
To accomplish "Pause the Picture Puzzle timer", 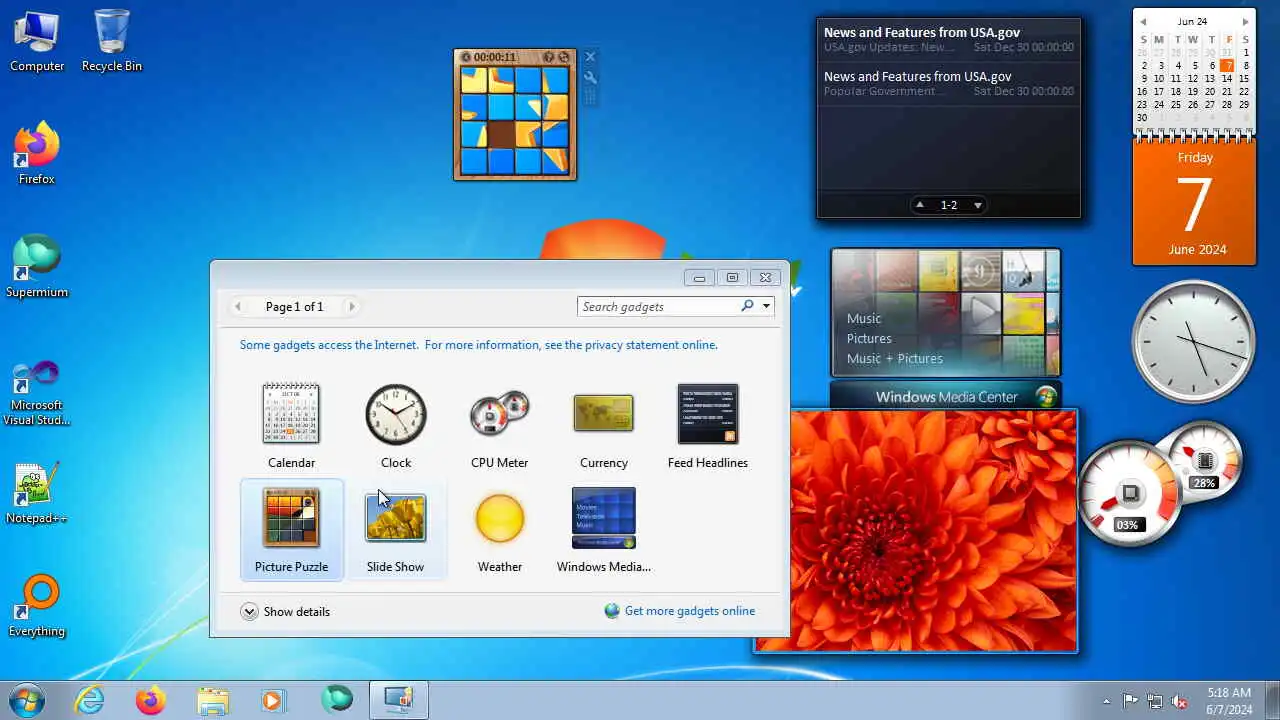I will (466, 57).
